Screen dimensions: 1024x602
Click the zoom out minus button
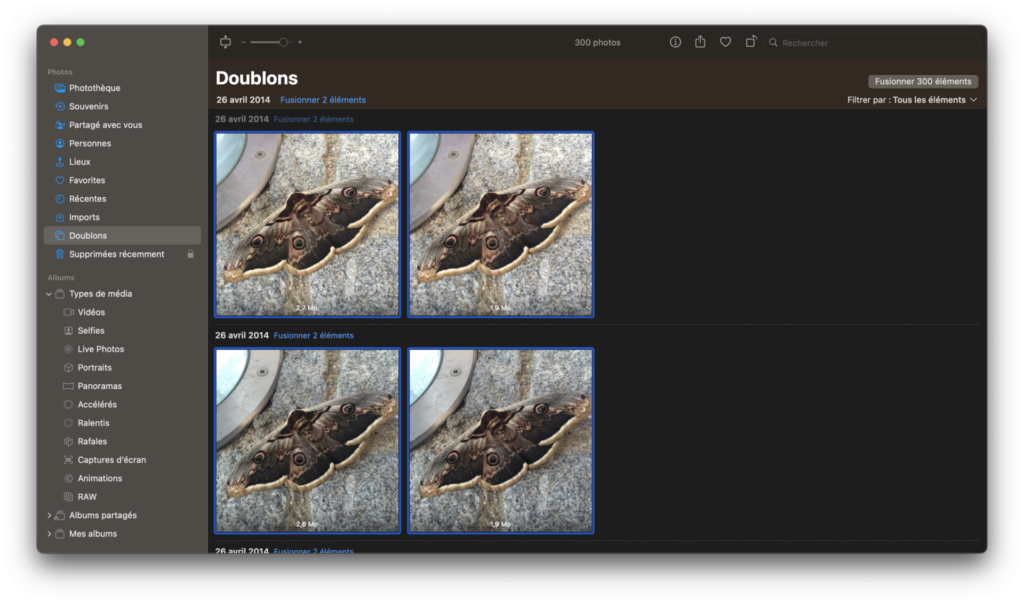pyautogui.click(x=243, y=42)
